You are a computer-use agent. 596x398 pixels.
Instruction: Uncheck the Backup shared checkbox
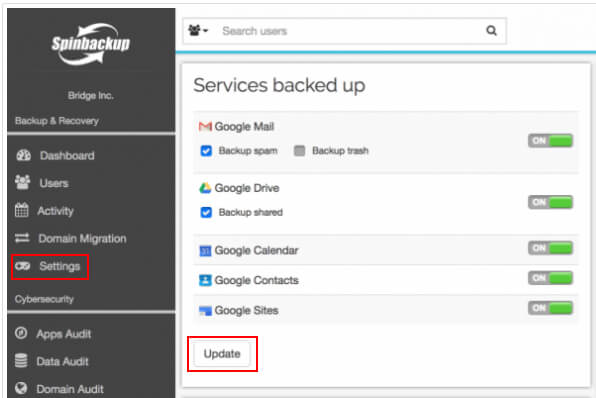[x=206, y=212]
